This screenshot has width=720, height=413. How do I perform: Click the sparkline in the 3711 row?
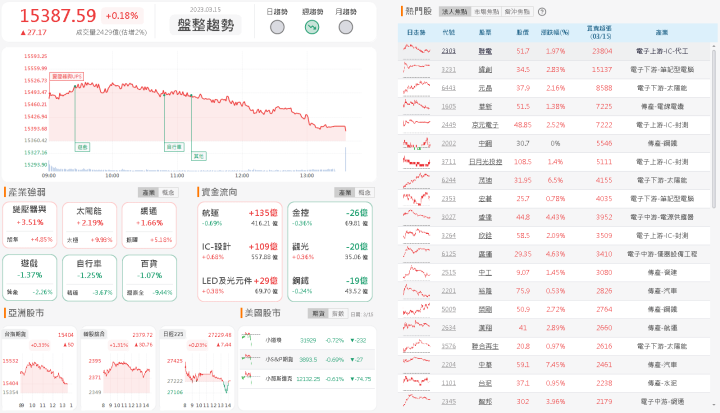pos(416,161)
